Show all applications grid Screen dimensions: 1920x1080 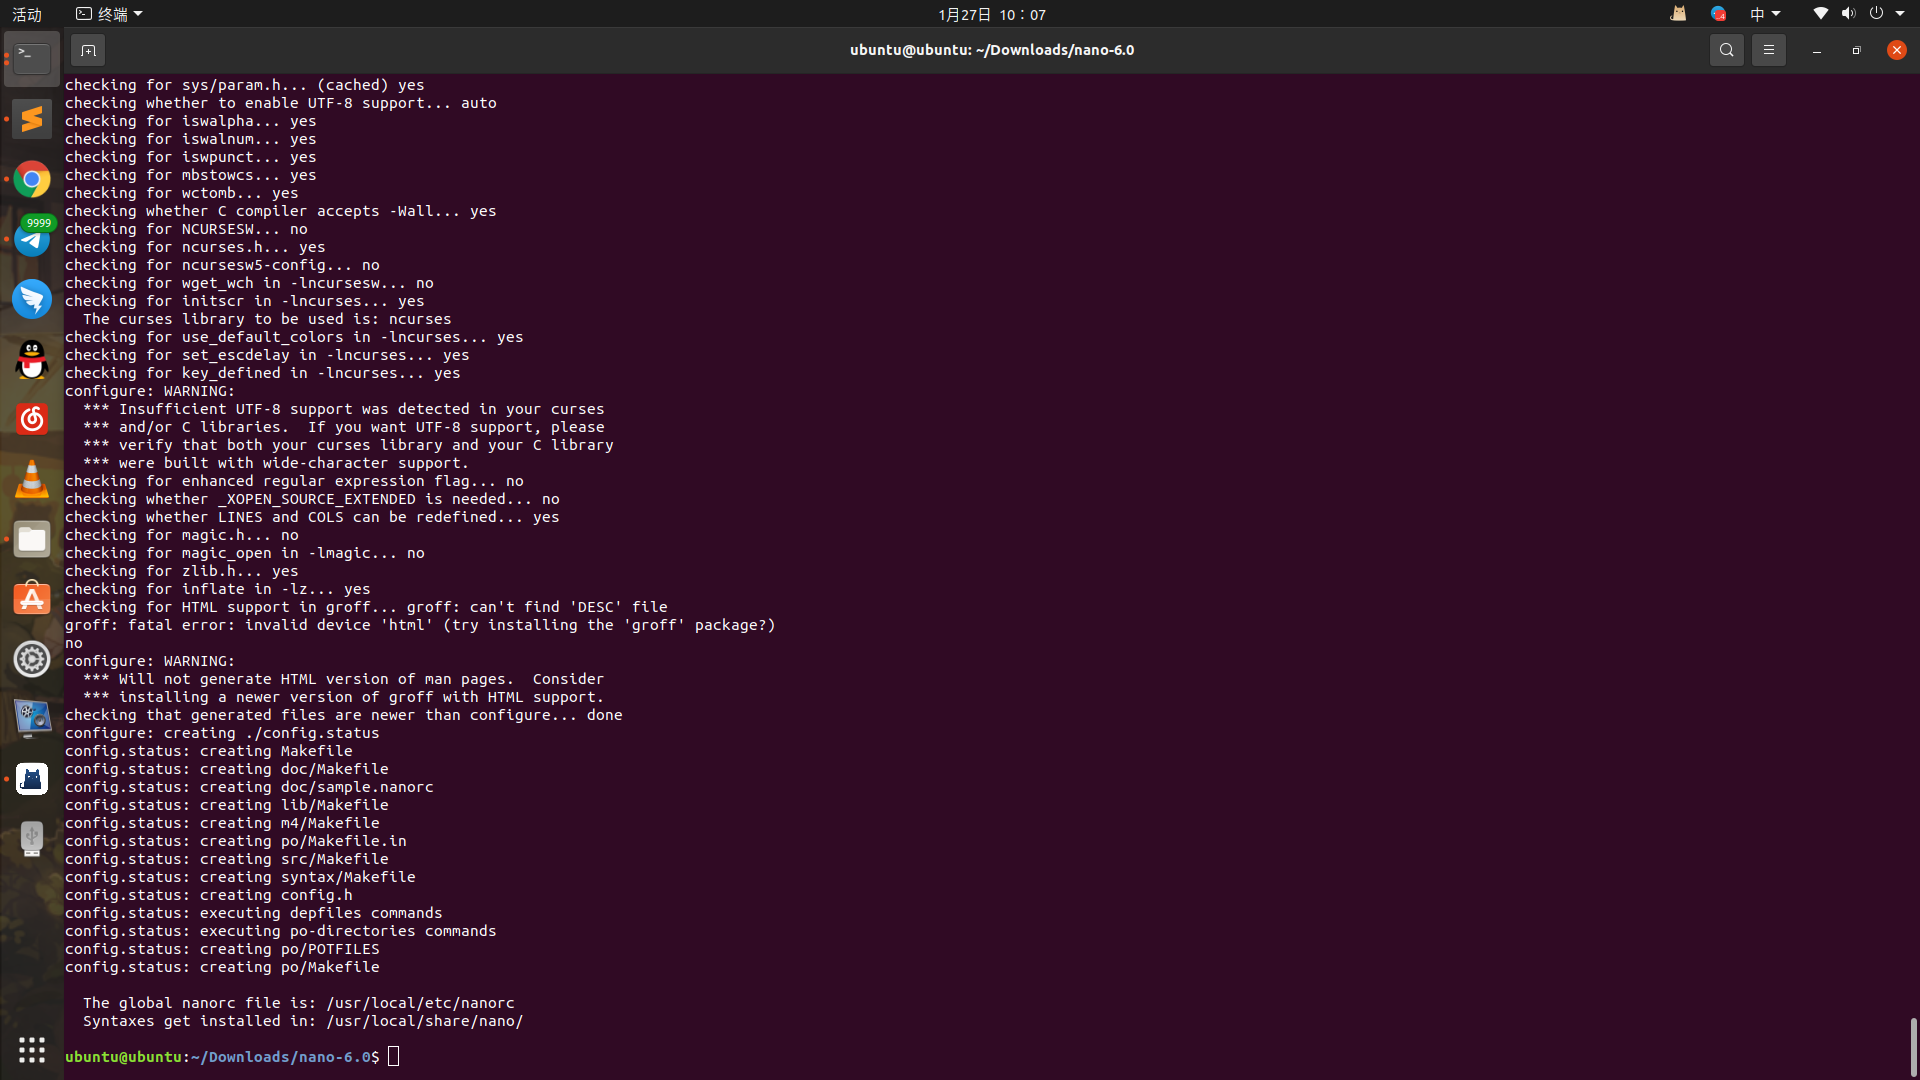(32, 1049)
